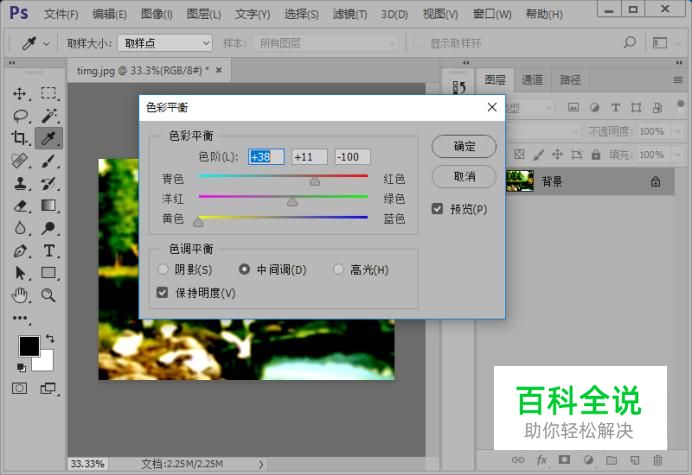Screen dimensions: 692x475
Task: Change the screen mode
Action: point(48,388)
